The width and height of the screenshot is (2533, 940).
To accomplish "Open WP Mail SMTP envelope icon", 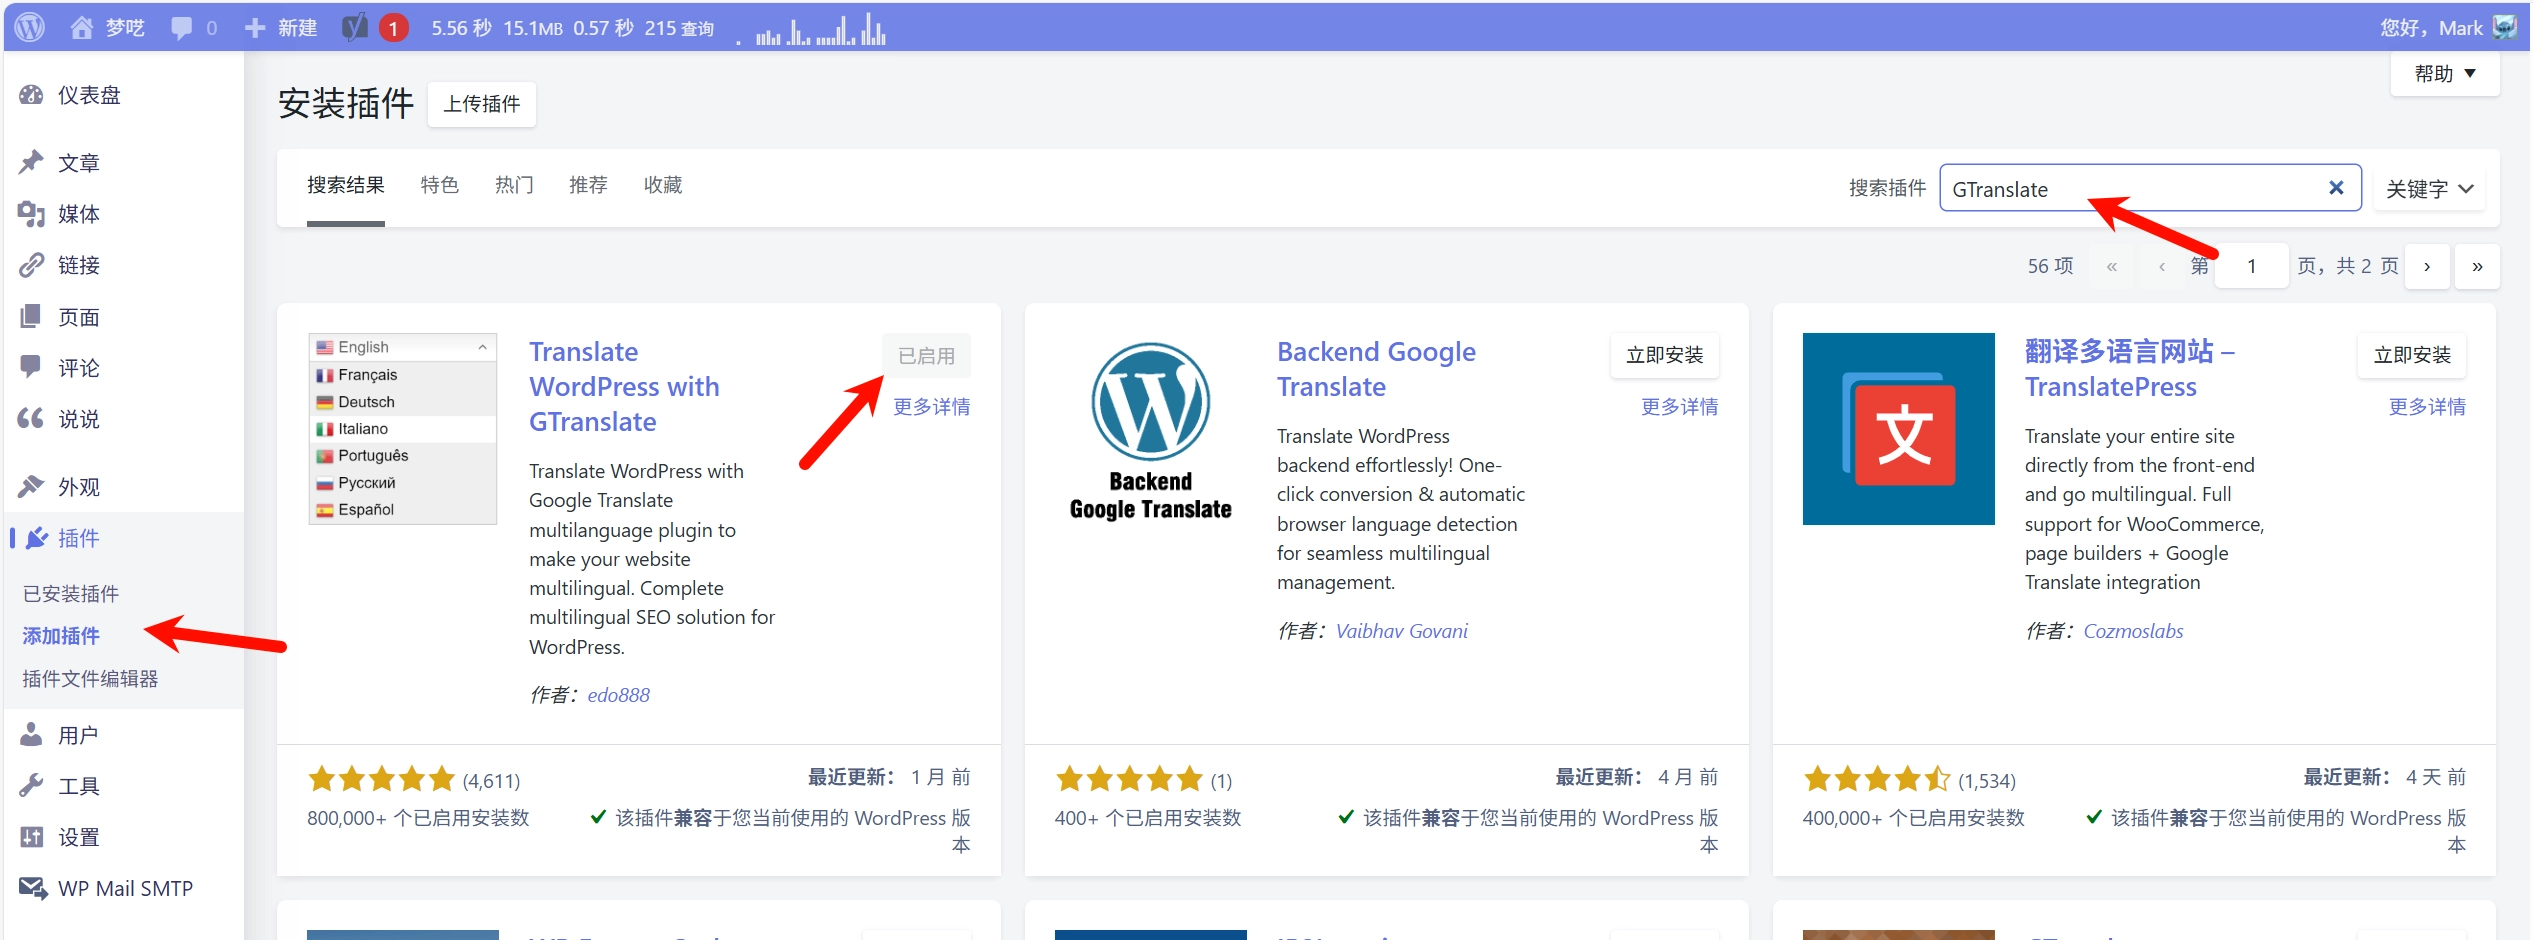I will click(x=32, y=888).
